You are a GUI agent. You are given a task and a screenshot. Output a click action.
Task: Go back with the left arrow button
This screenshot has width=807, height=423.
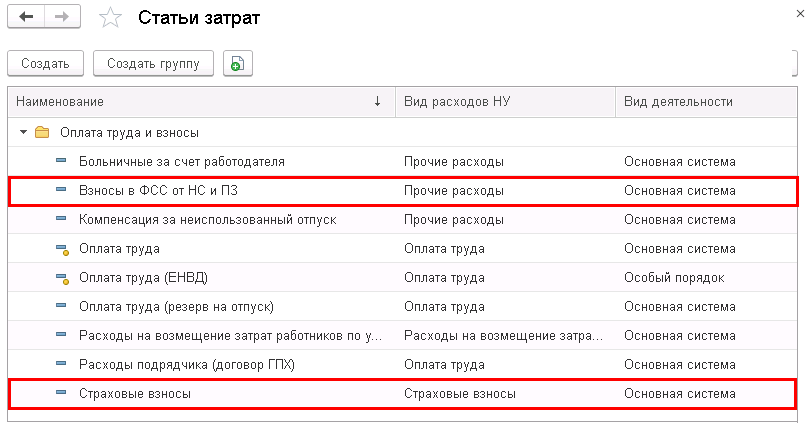pos(26,17)
